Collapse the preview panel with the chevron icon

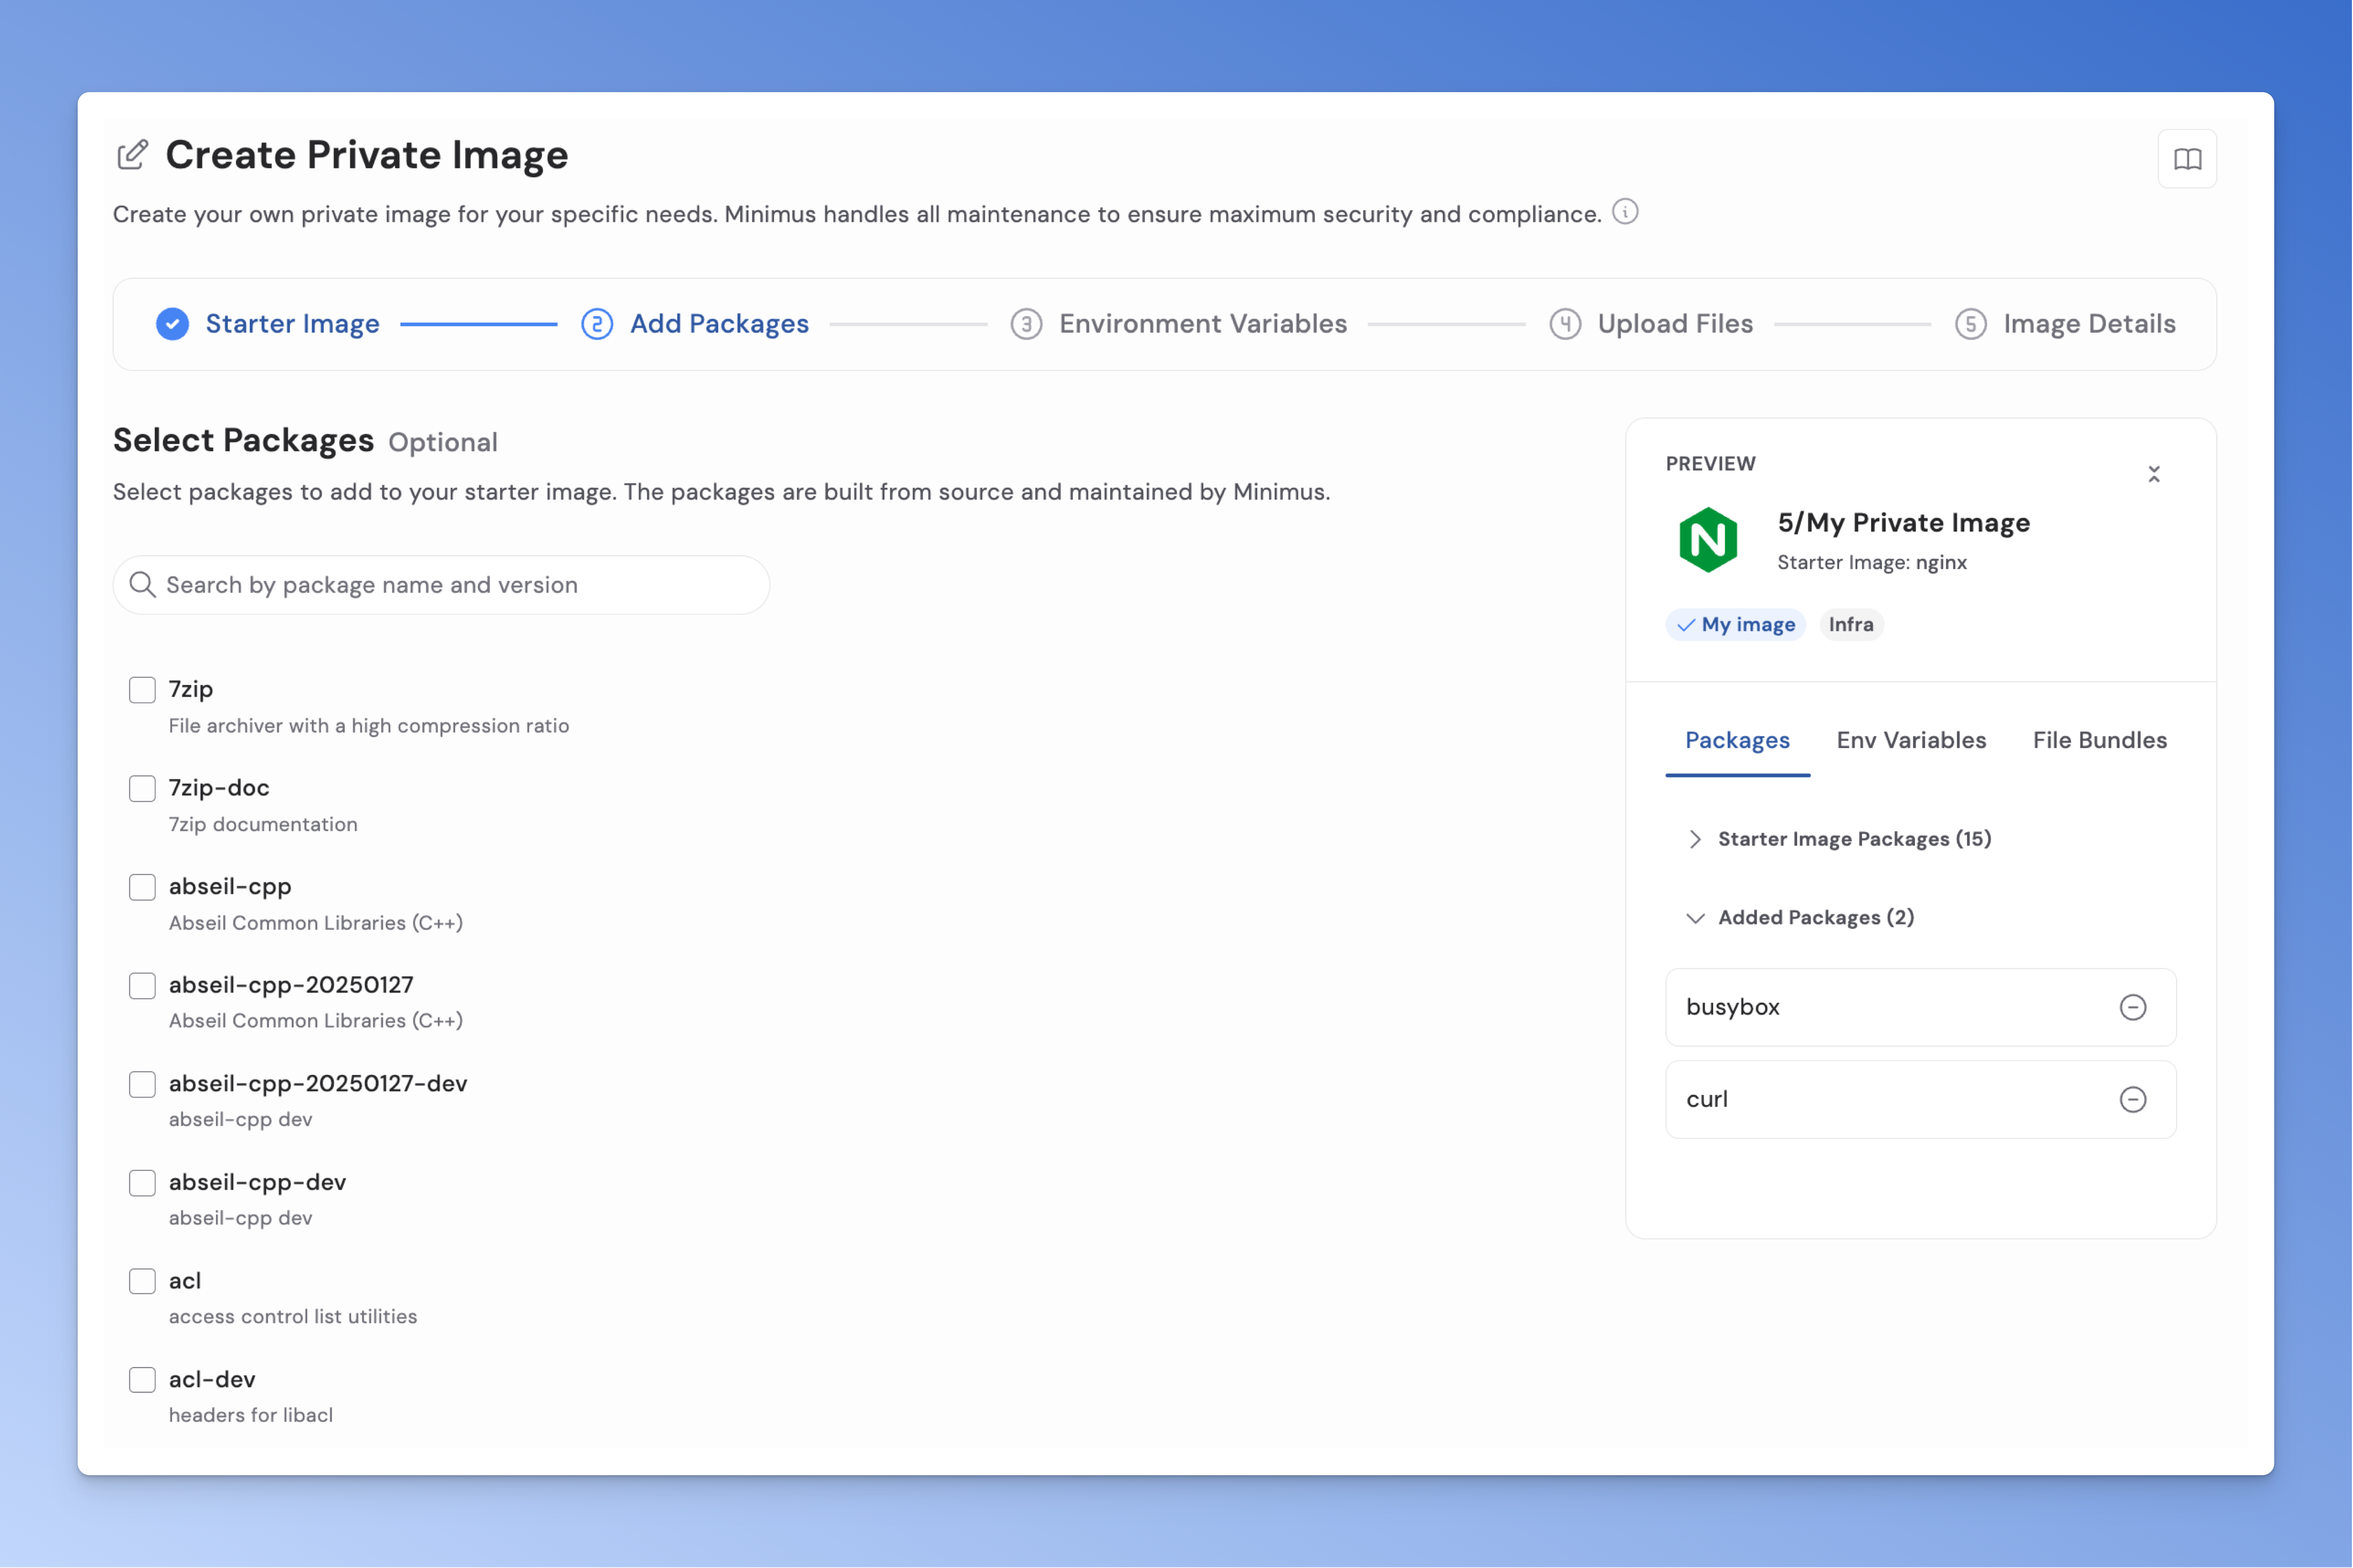pyautogui.click(x=2155, y=473)
